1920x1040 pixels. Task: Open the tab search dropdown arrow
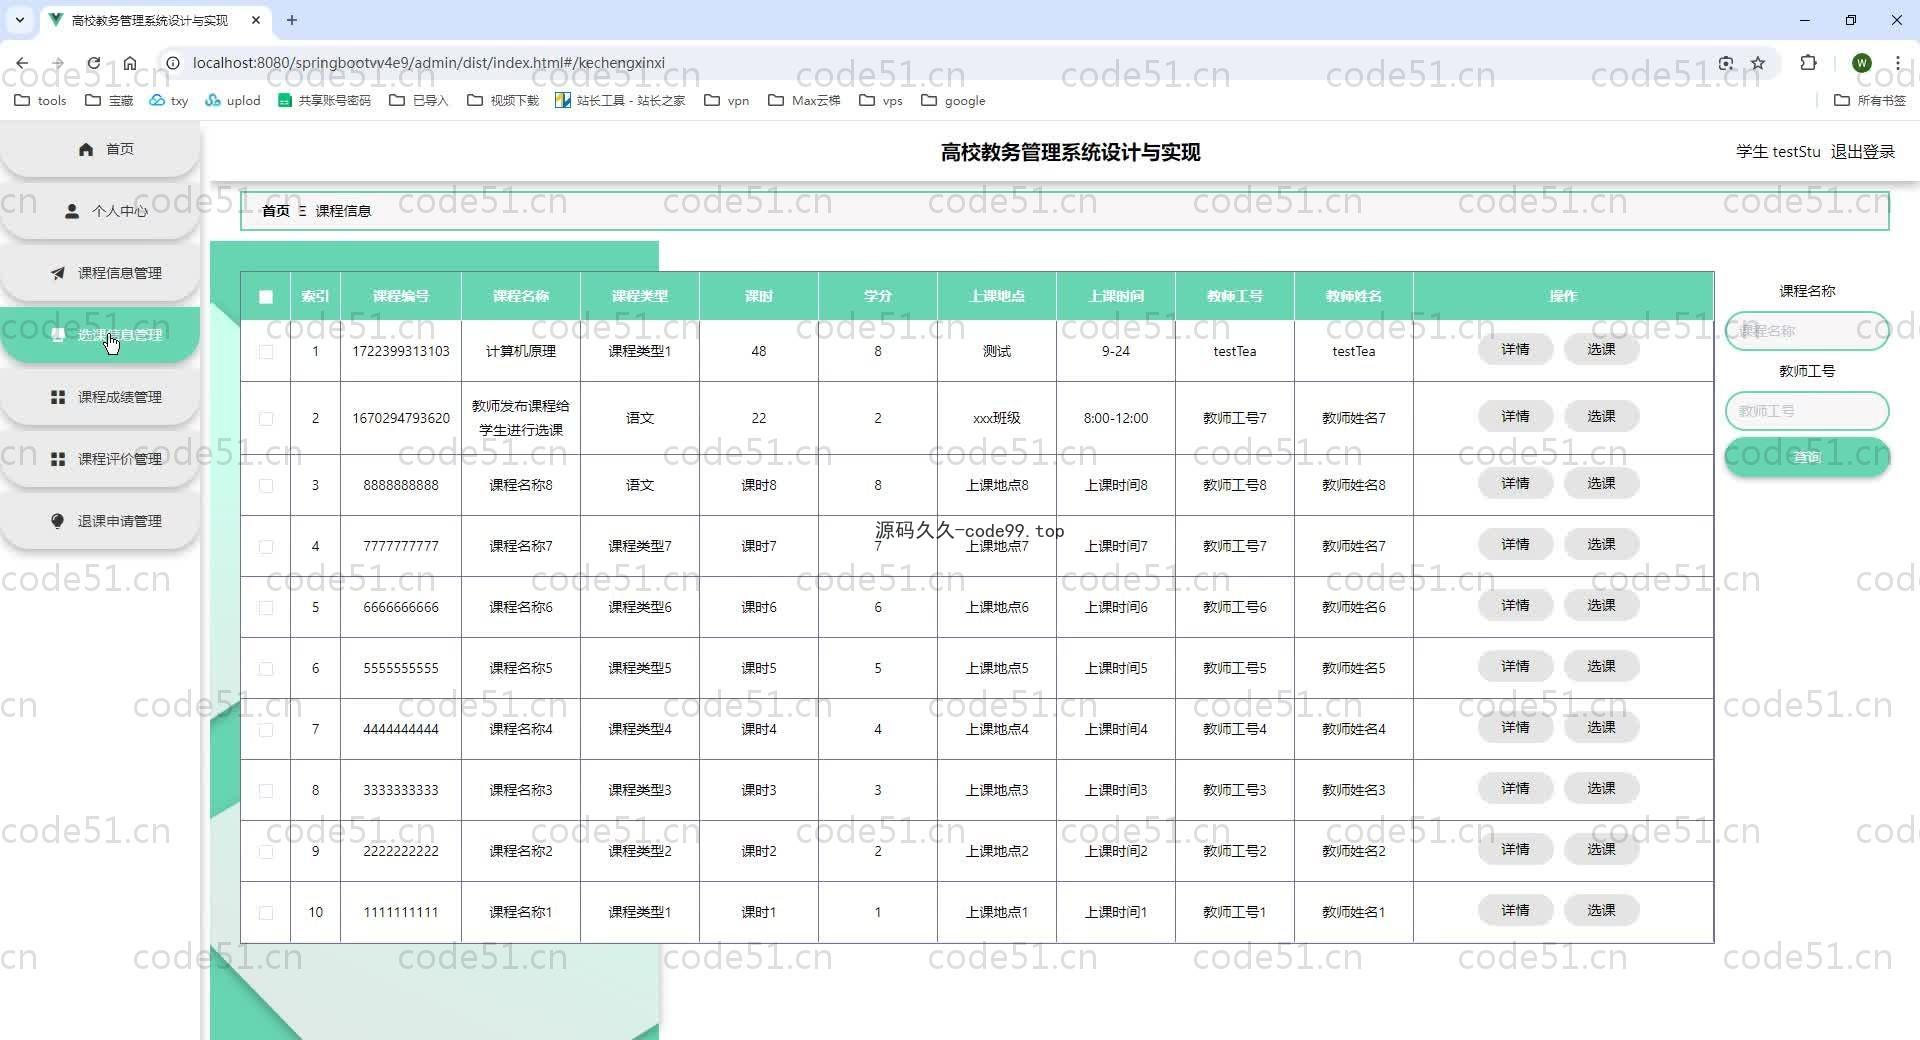[19, 20]
